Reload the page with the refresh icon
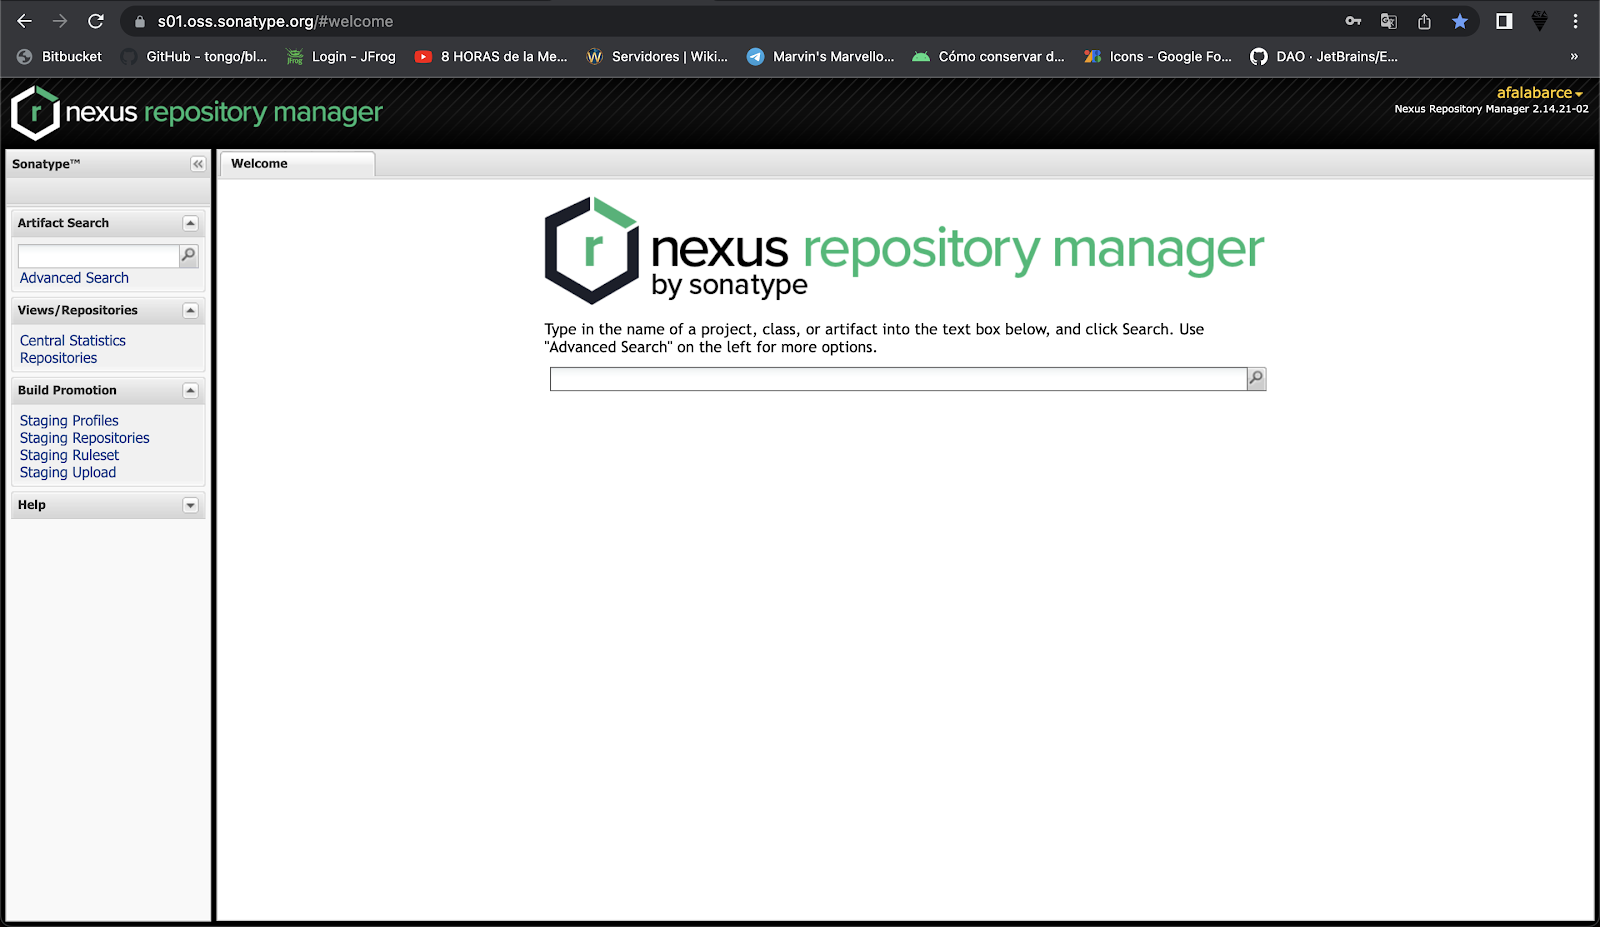 click(96, 21)
